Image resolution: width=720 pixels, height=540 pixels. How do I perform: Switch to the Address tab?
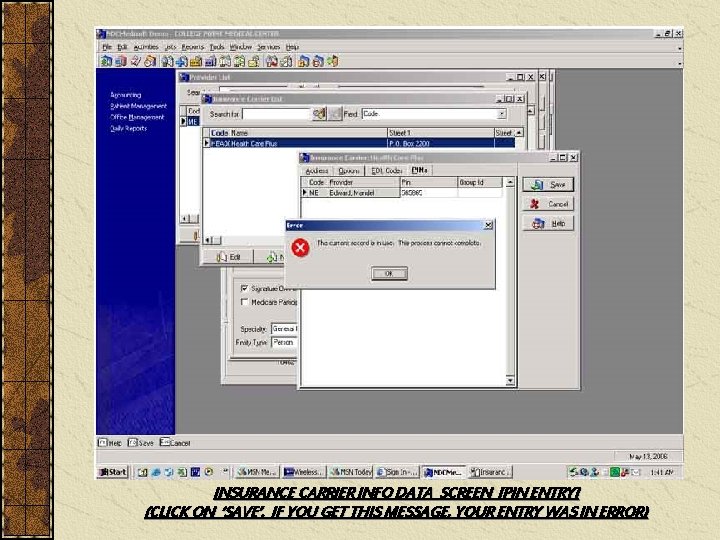pos(317,171)
